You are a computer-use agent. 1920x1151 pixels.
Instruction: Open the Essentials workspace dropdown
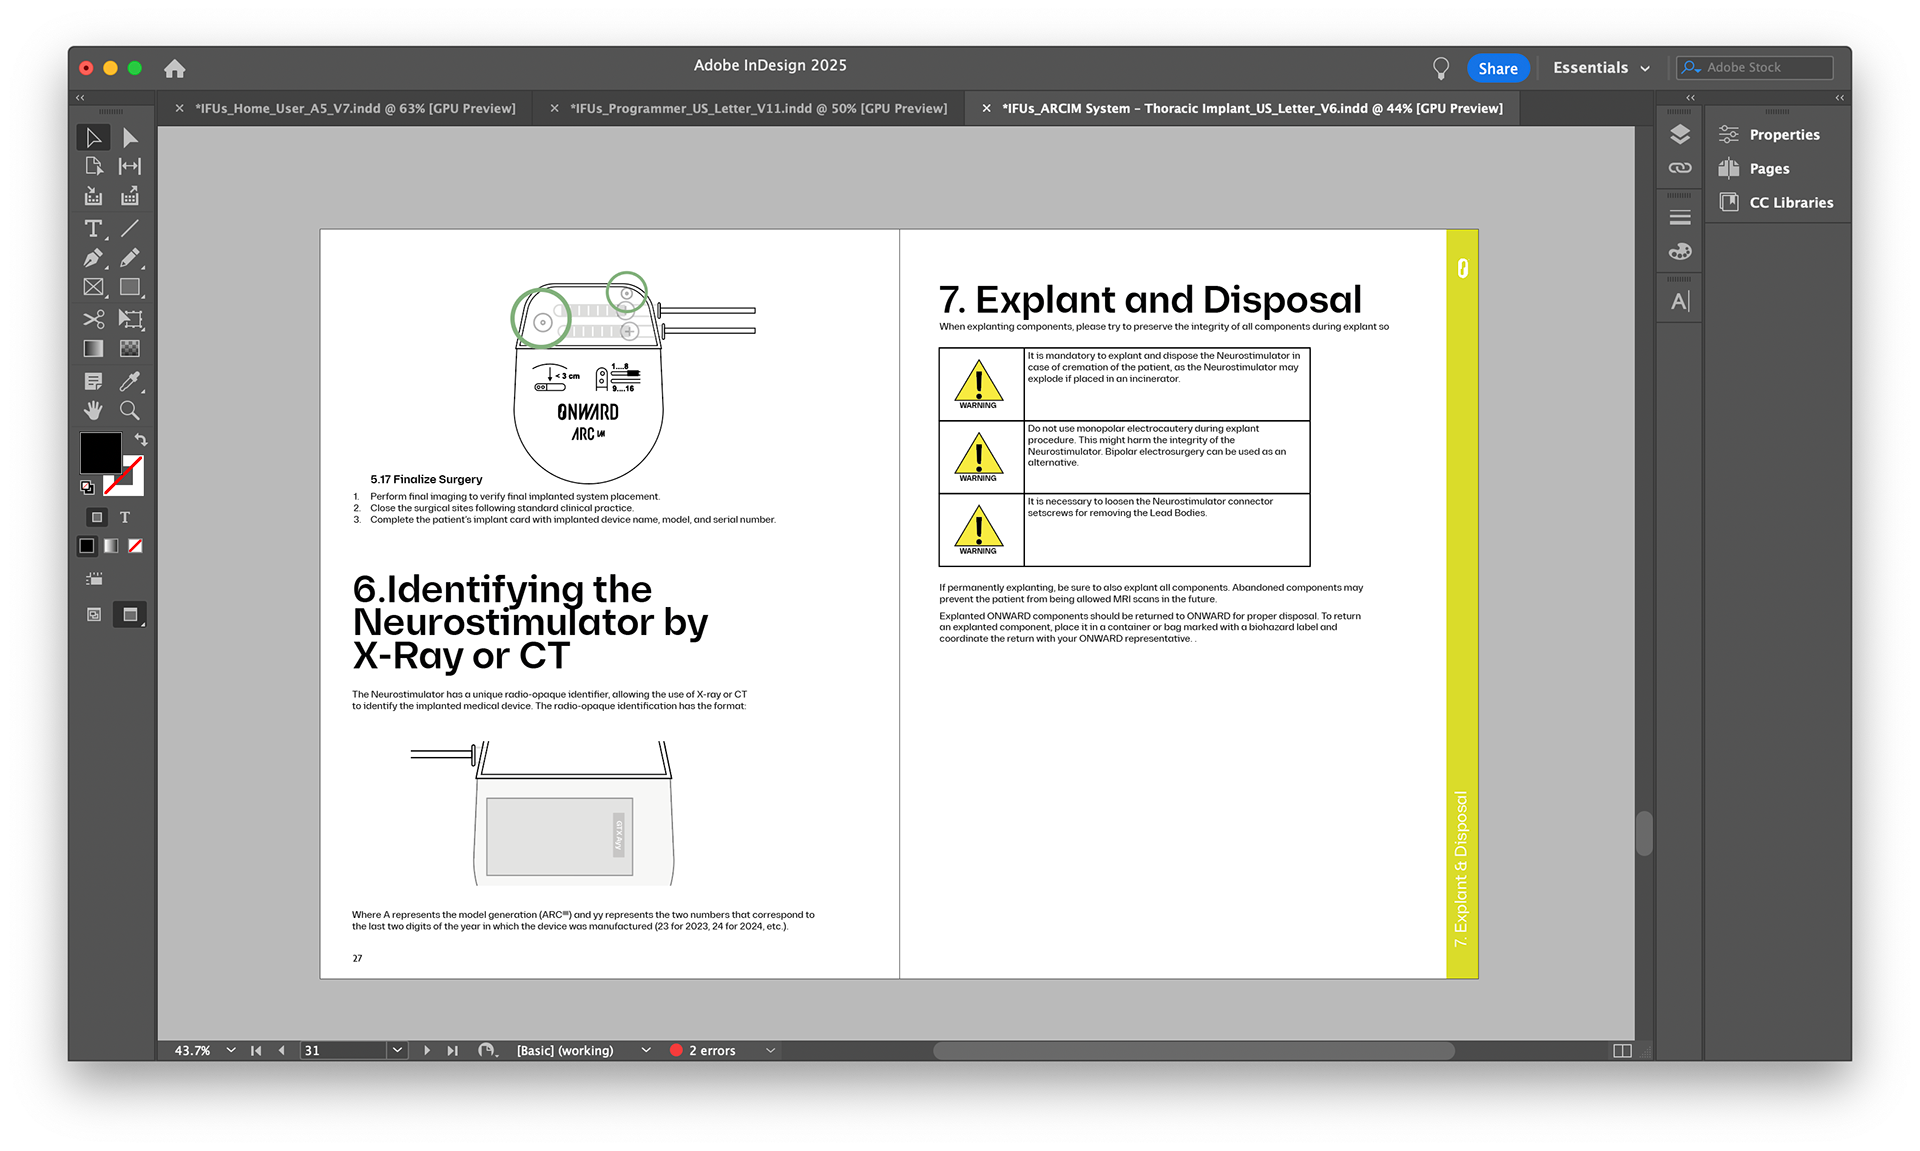[x=1601, y=68]
